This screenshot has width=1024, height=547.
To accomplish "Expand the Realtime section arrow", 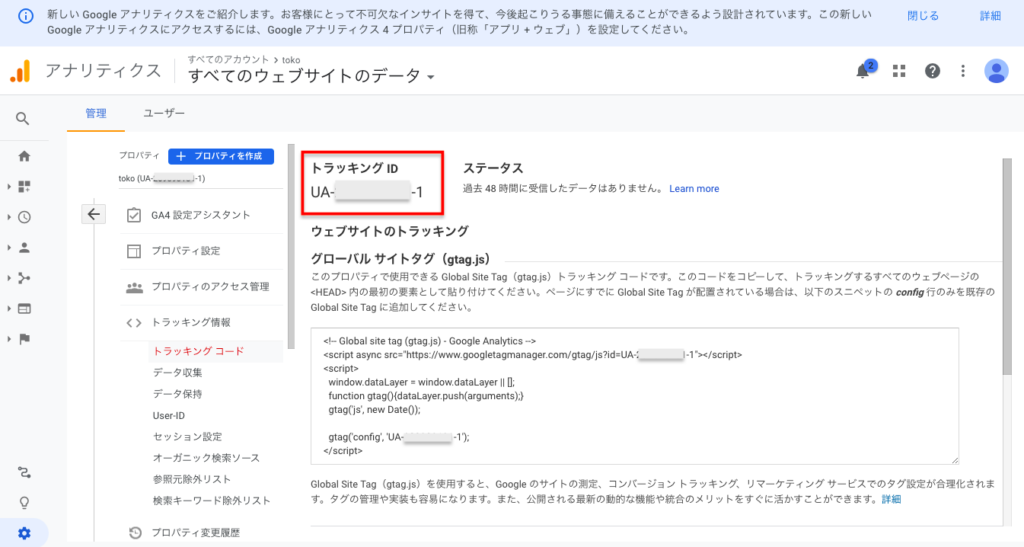I will pyautogui.click(x=9, y=217).
